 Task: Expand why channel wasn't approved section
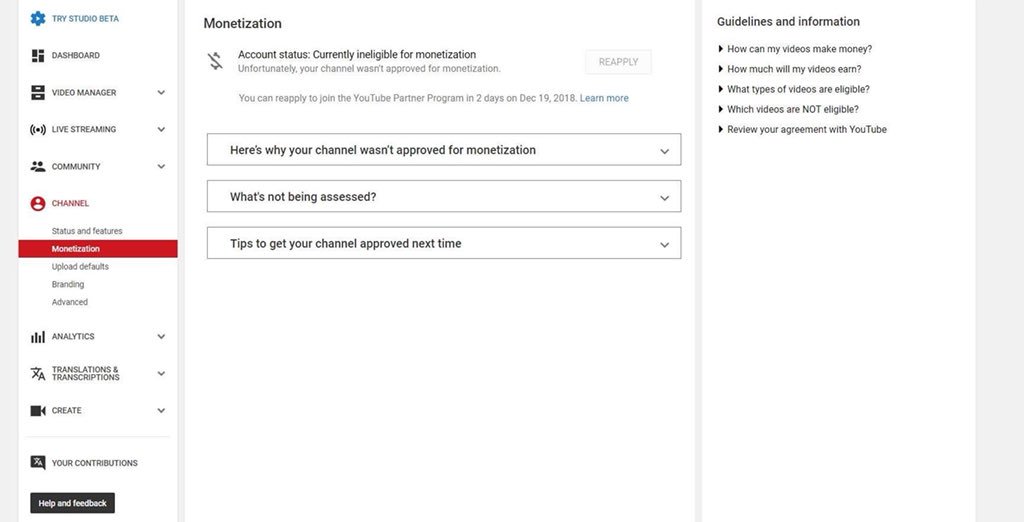pyautogui.click(x=444, y=150)
